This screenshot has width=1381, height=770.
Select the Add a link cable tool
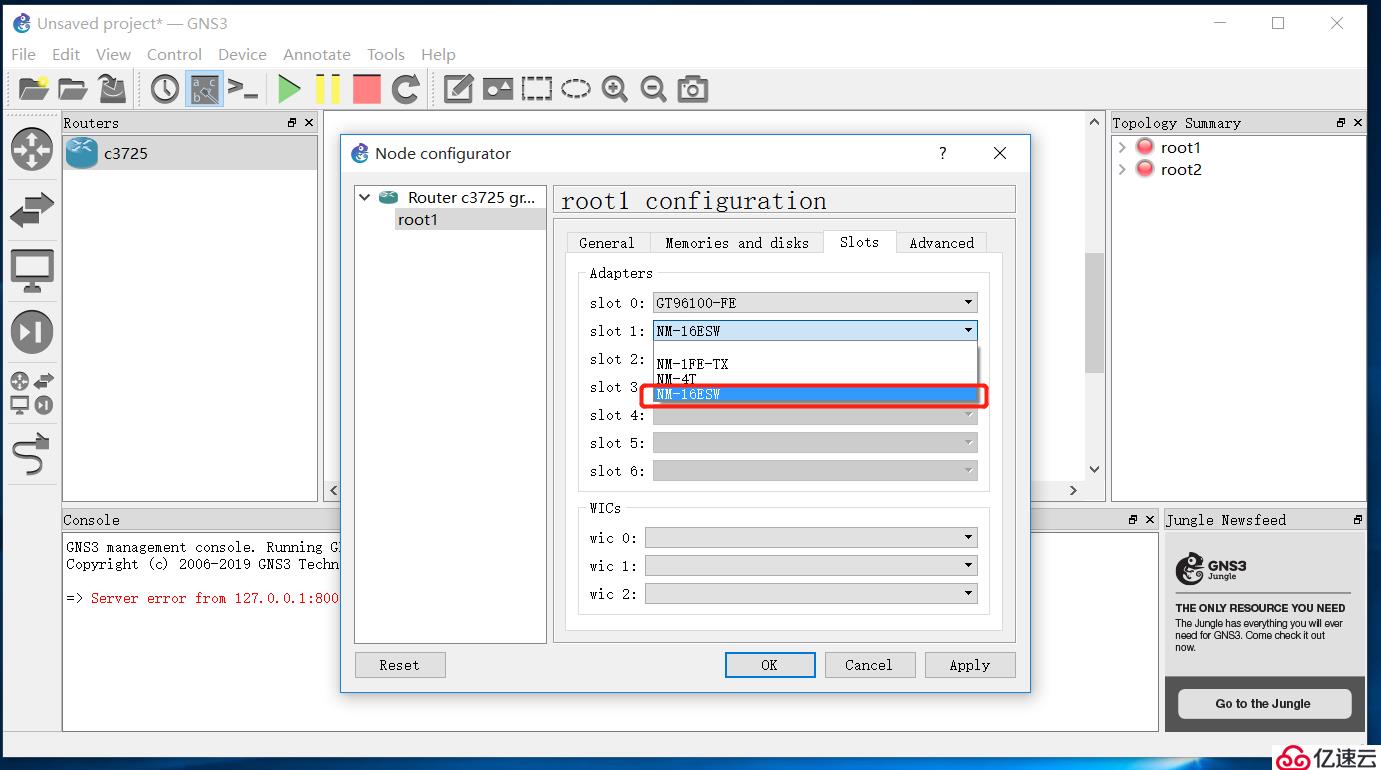[32, 454]
